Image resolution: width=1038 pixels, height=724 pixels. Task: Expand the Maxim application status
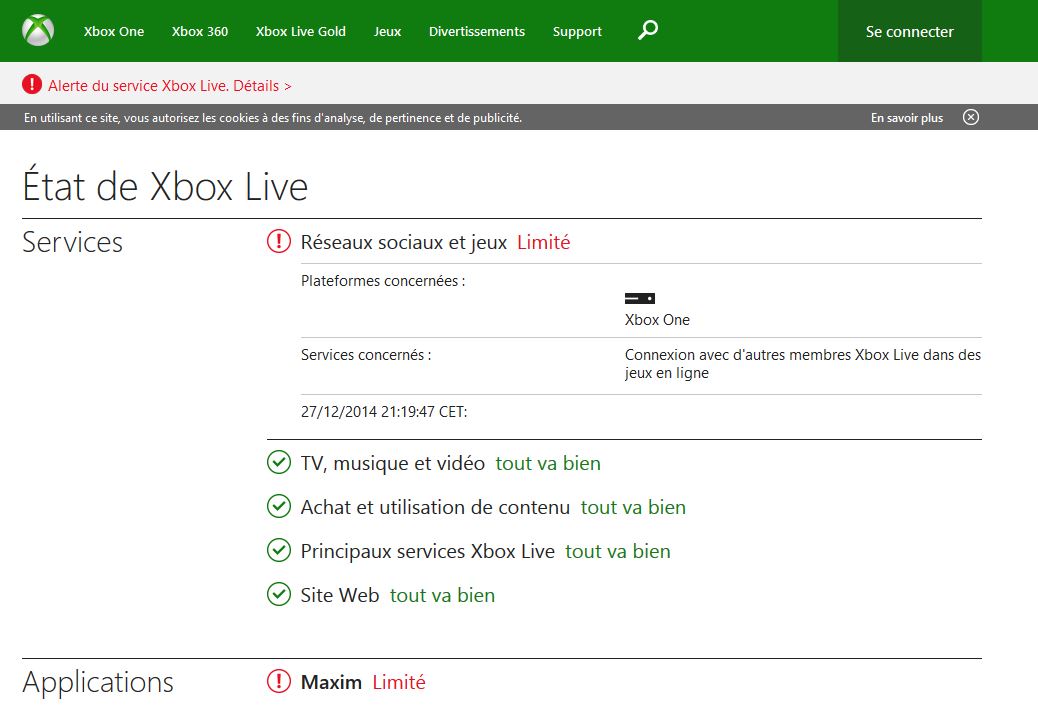331,682
